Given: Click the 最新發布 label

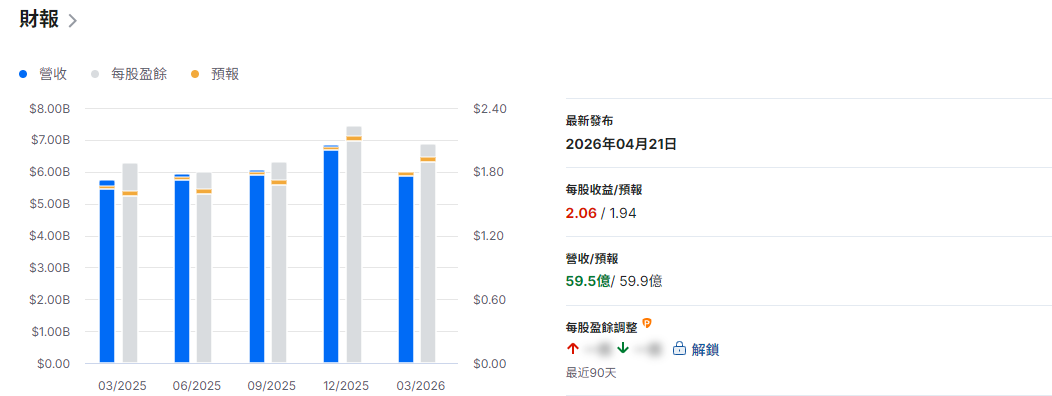Looking at the screenshot, I should pyautogui.click(x=590, y=121).
